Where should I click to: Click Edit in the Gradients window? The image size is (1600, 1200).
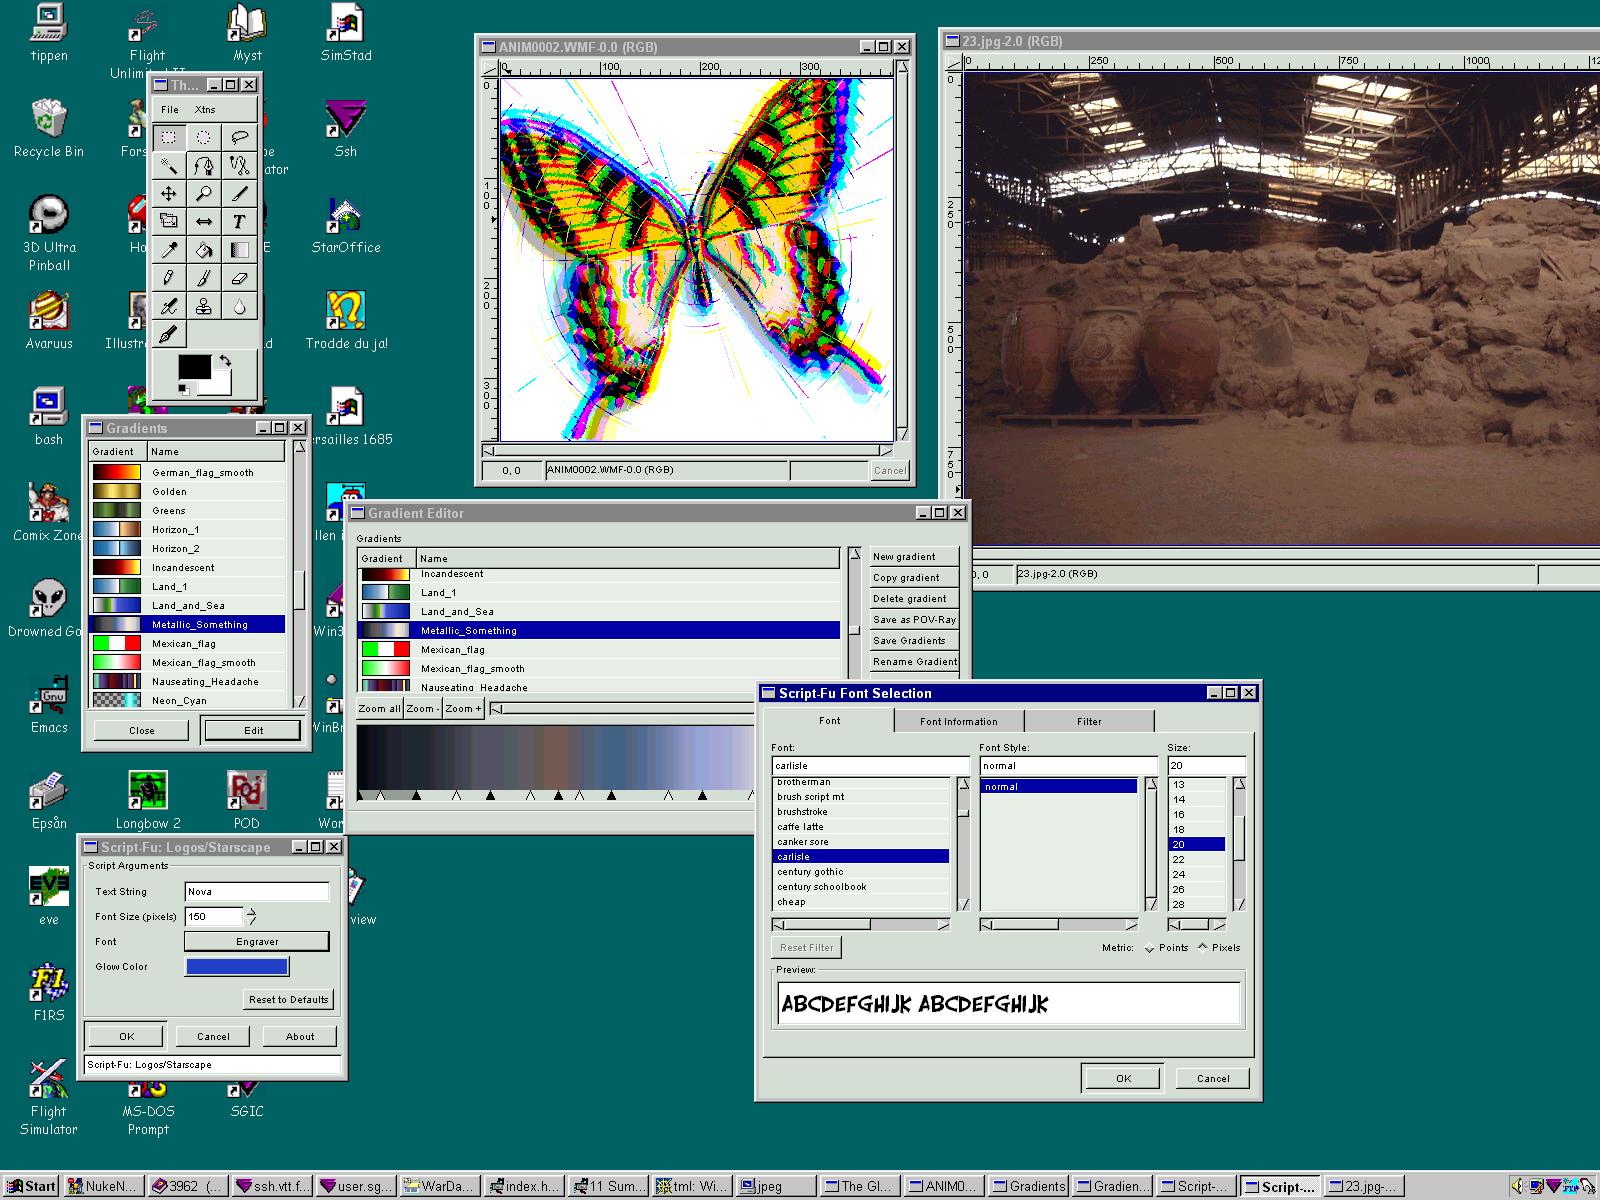[253, 730]
